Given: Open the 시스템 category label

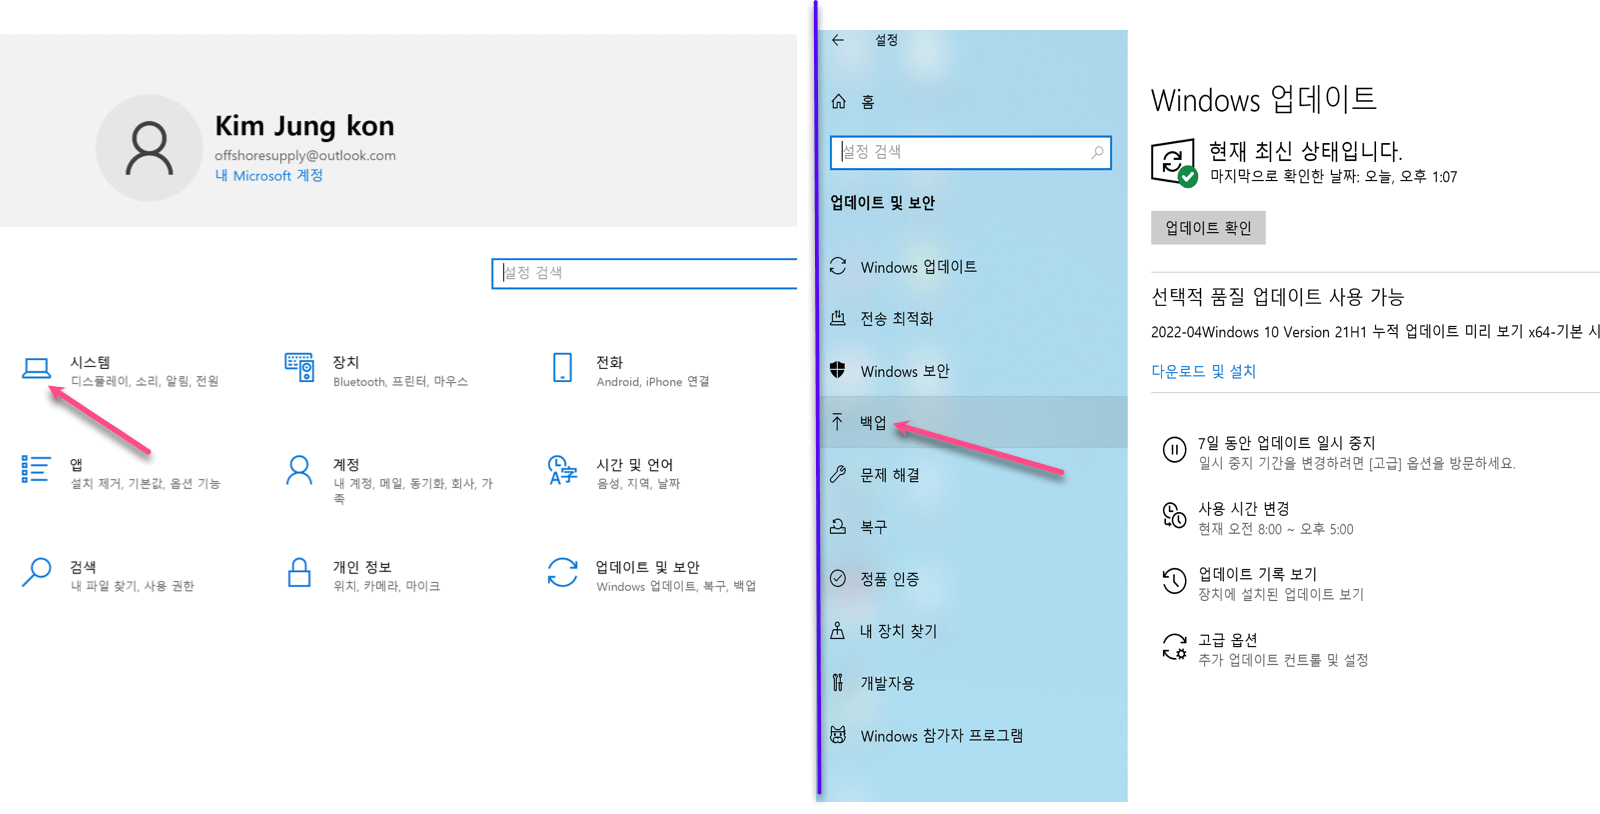Looking at the screenshot, I should tap(90, 362).
